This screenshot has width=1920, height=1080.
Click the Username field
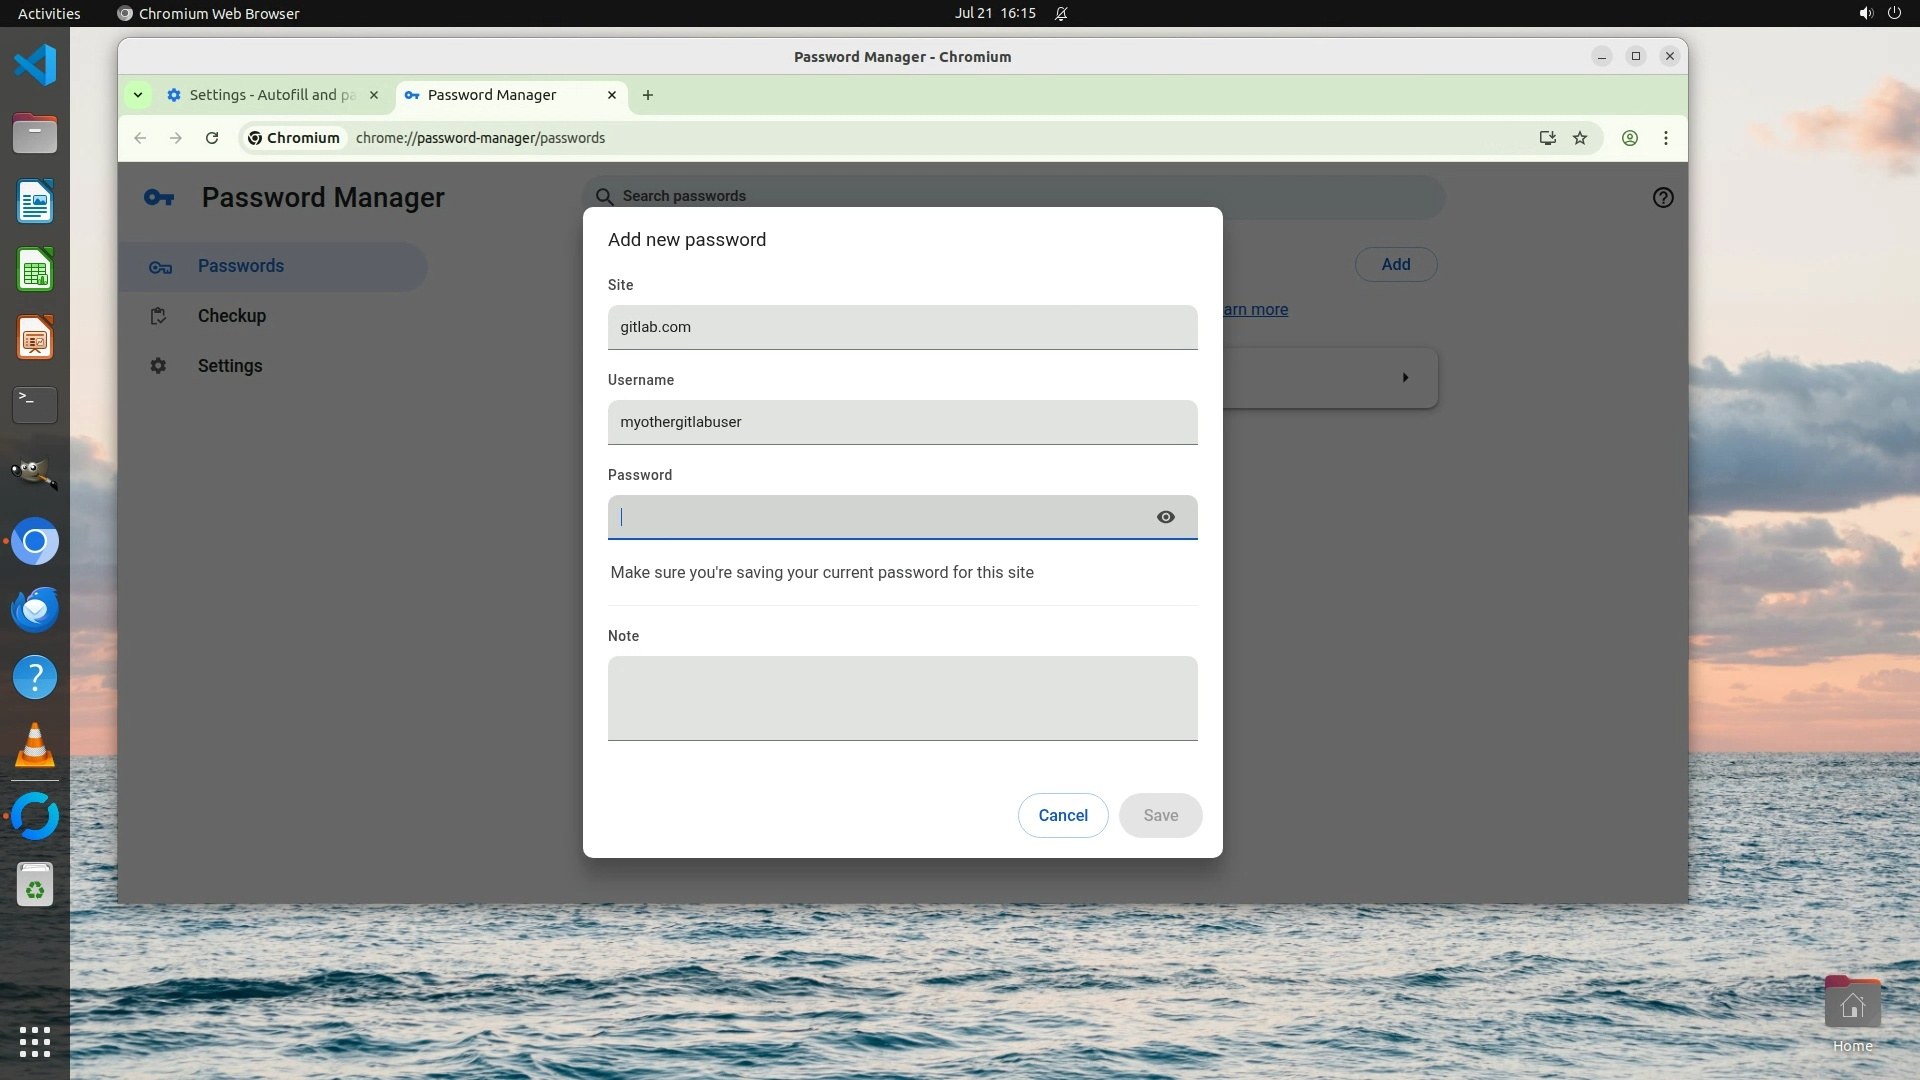click(902, 422)
